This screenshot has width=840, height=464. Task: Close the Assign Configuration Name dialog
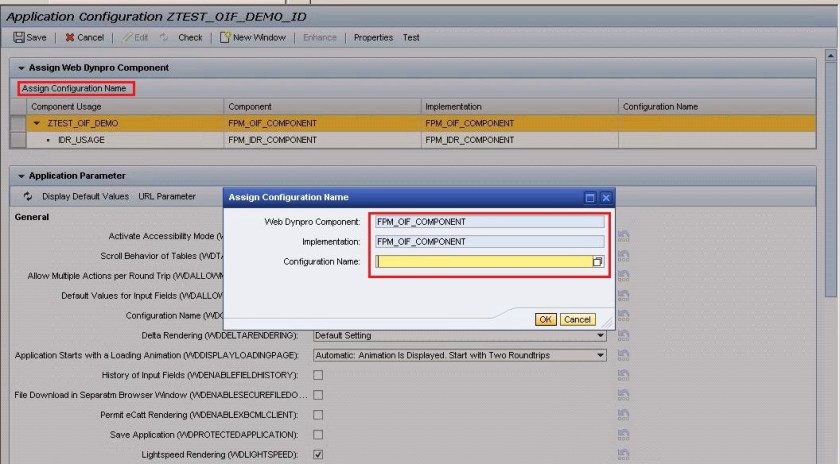pos(606,198)
